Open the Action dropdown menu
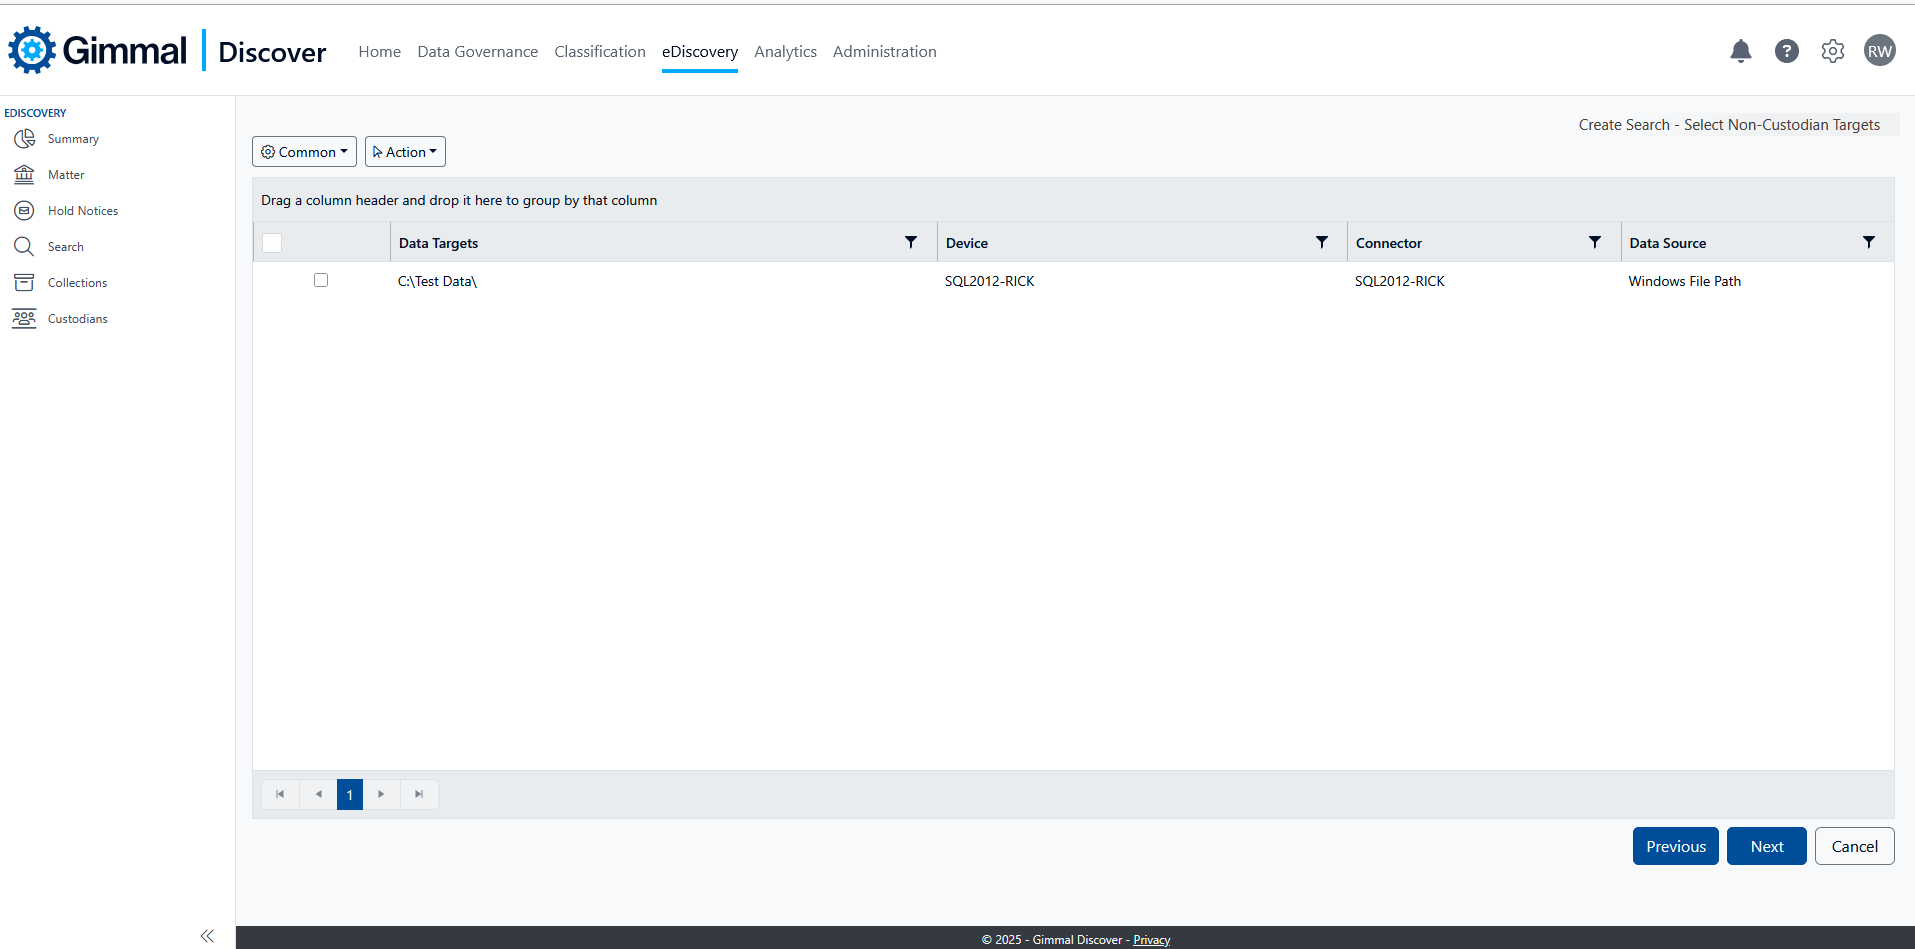The height and width of the screenshot is (949, 1915). coord(405,152)
